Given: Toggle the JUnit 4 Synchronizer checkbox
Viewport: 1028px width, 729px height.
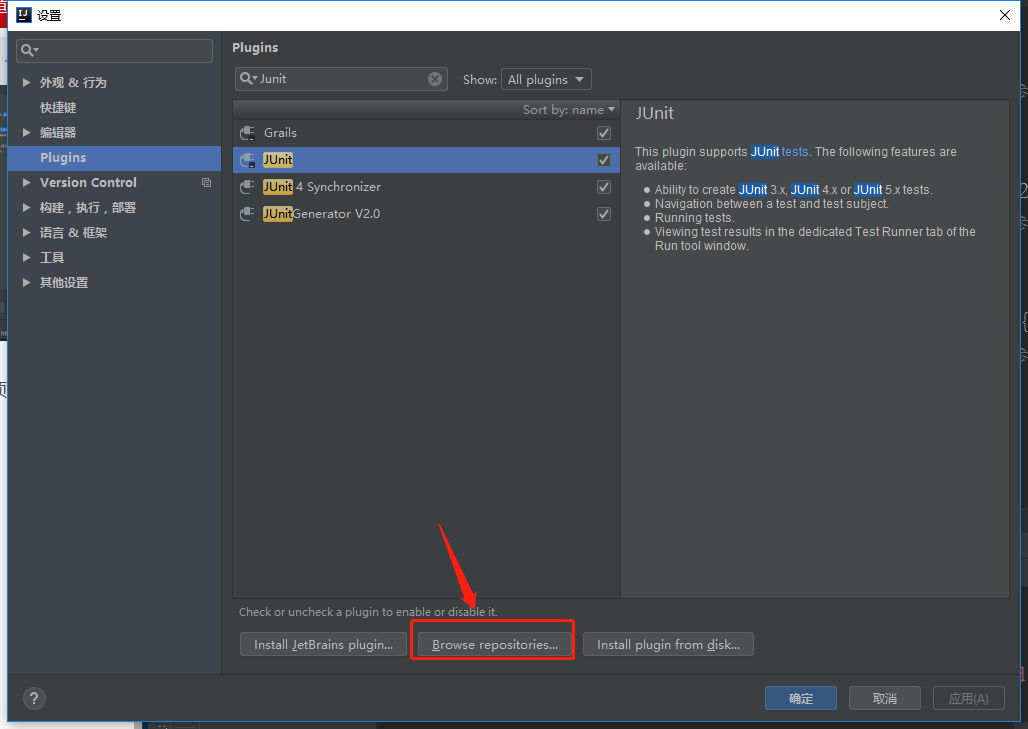Looking at the screenshot, I should pyautogui.click(x=604, y=187).
